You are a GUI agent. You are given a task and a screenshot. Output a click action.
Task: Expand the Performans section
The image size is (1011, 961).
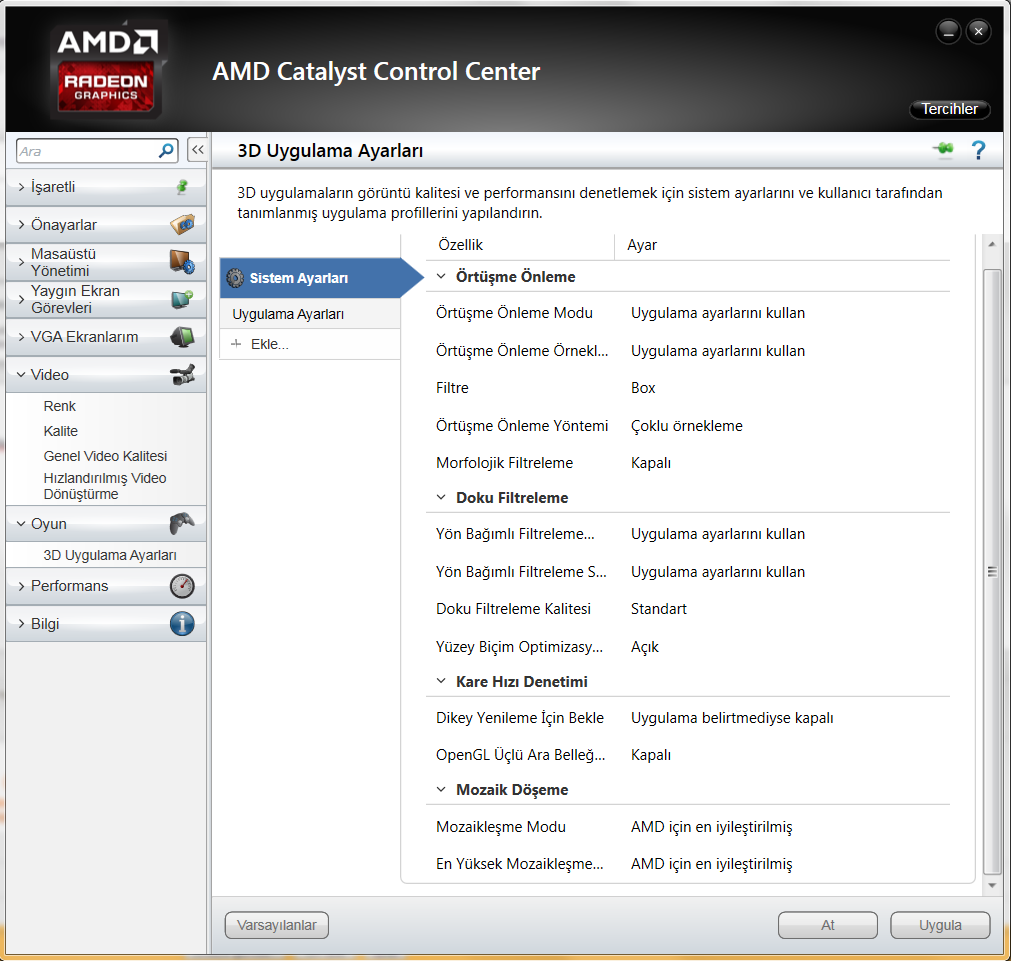(x=22, y=586)
